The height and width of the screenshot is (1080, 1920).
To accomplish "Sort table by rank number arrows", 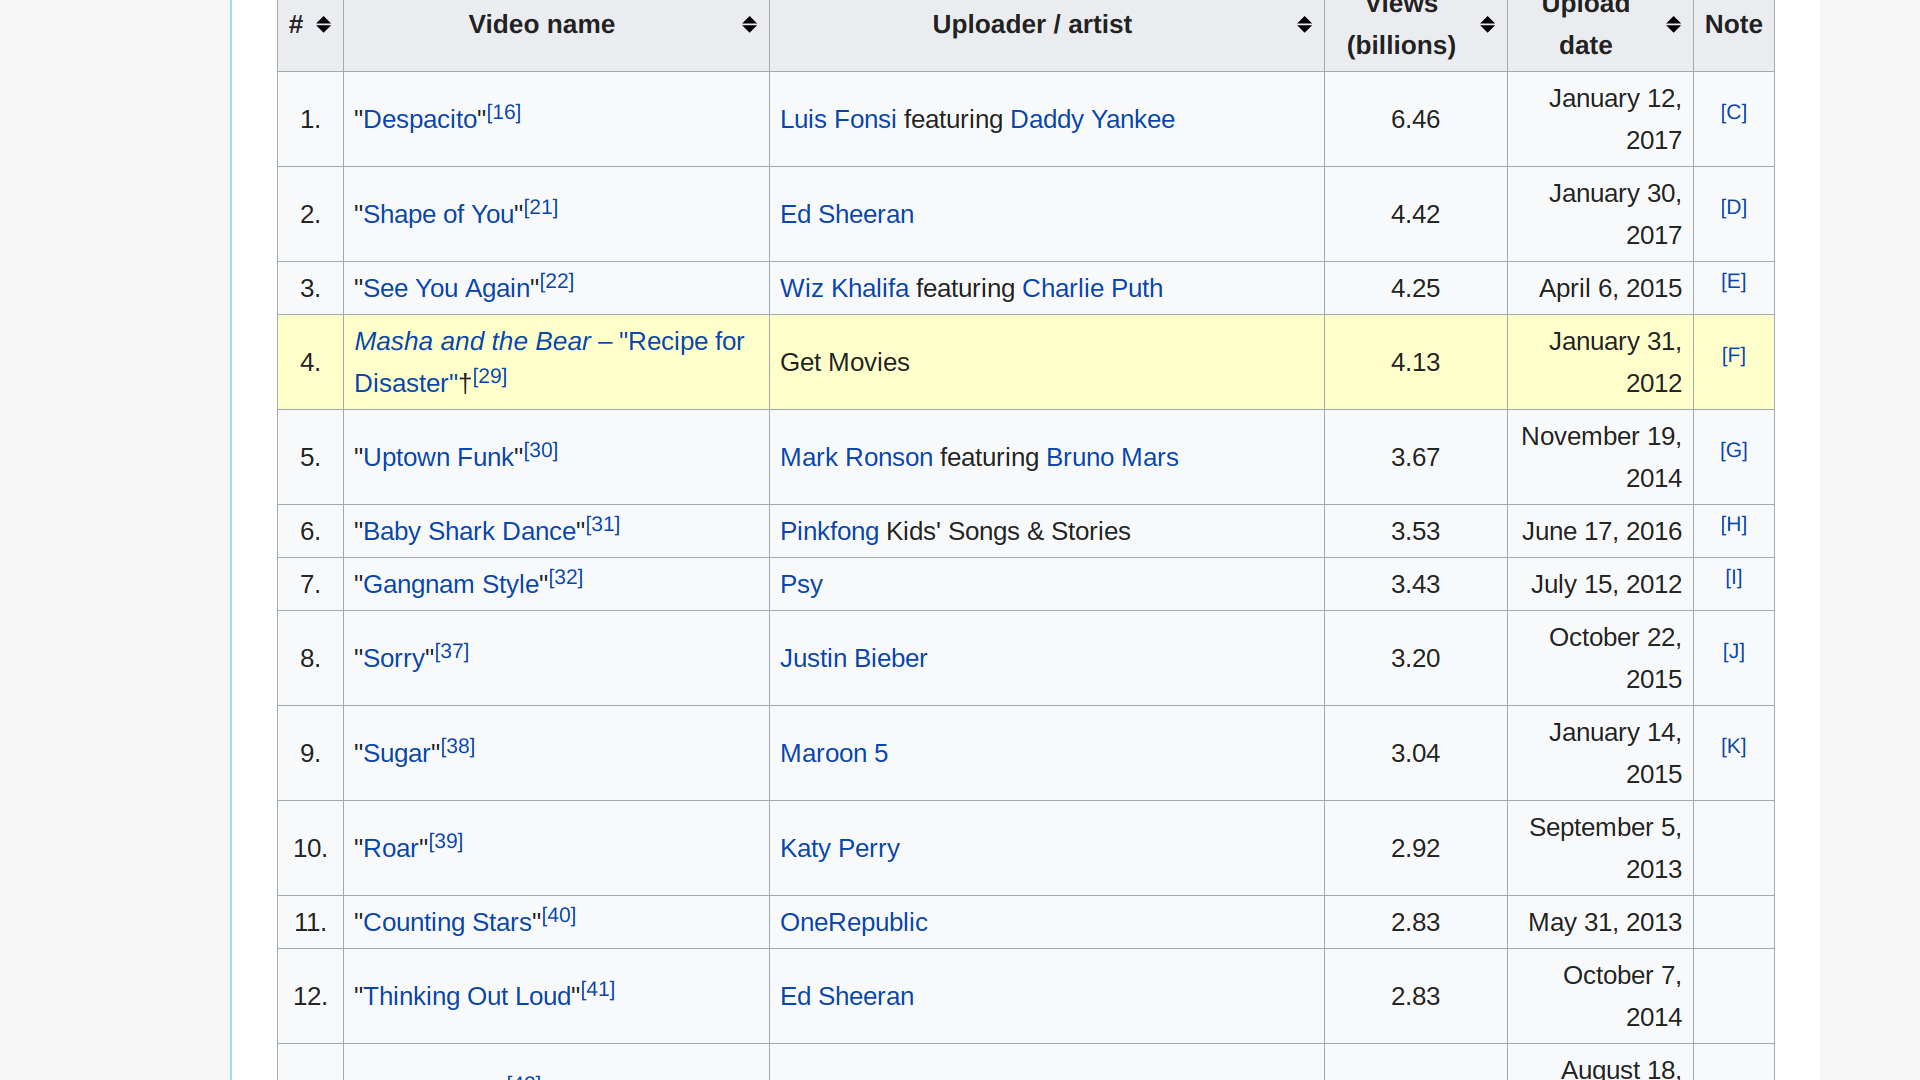I will point(323,25).
